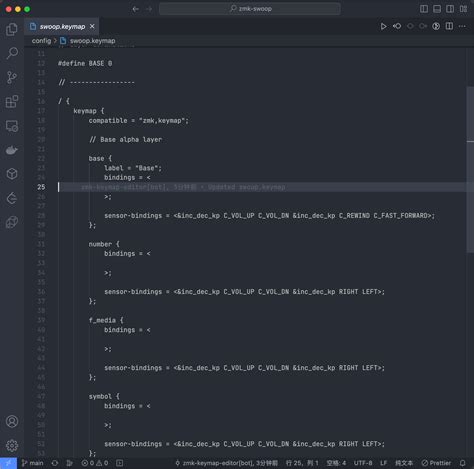The width and height of the screenshot is (474, 469).
Task: Open the cube icon view in activity bar
Action: [12, 174]
